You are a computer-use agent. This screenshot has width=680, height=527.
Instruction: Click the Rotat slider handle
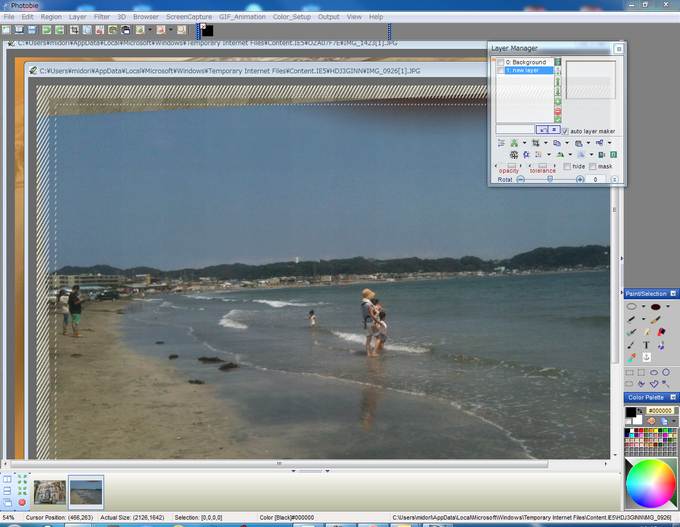click(550, 179)
